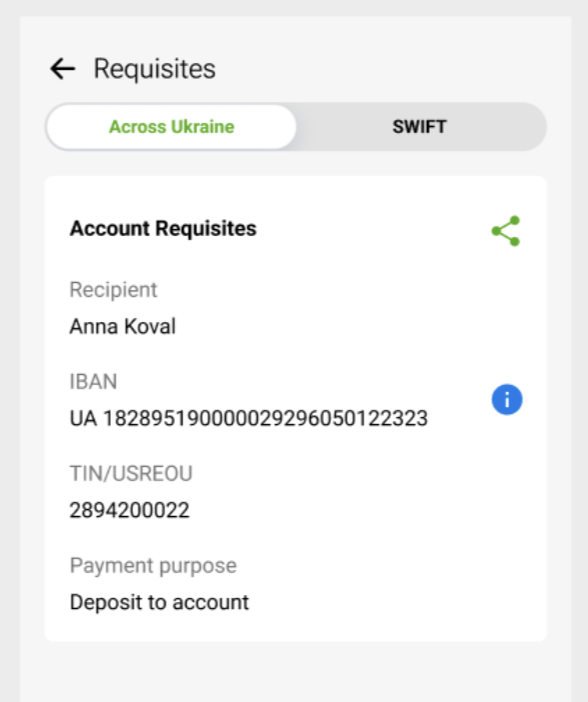588x702 pixels.
Task: Select the TIN/USREOU number 2894200022
Action: coord(129,510)
